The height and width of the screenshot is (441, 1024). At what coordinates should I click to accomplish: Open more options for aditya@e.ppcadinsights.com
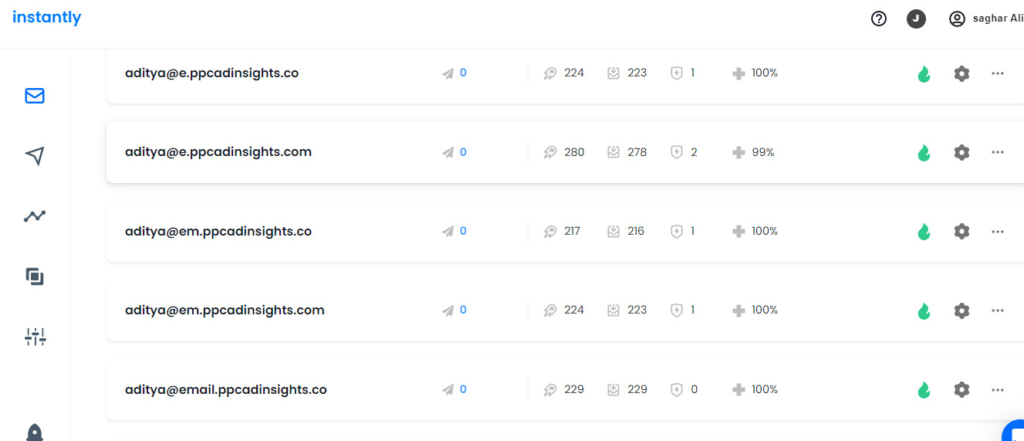click(997, 152)
